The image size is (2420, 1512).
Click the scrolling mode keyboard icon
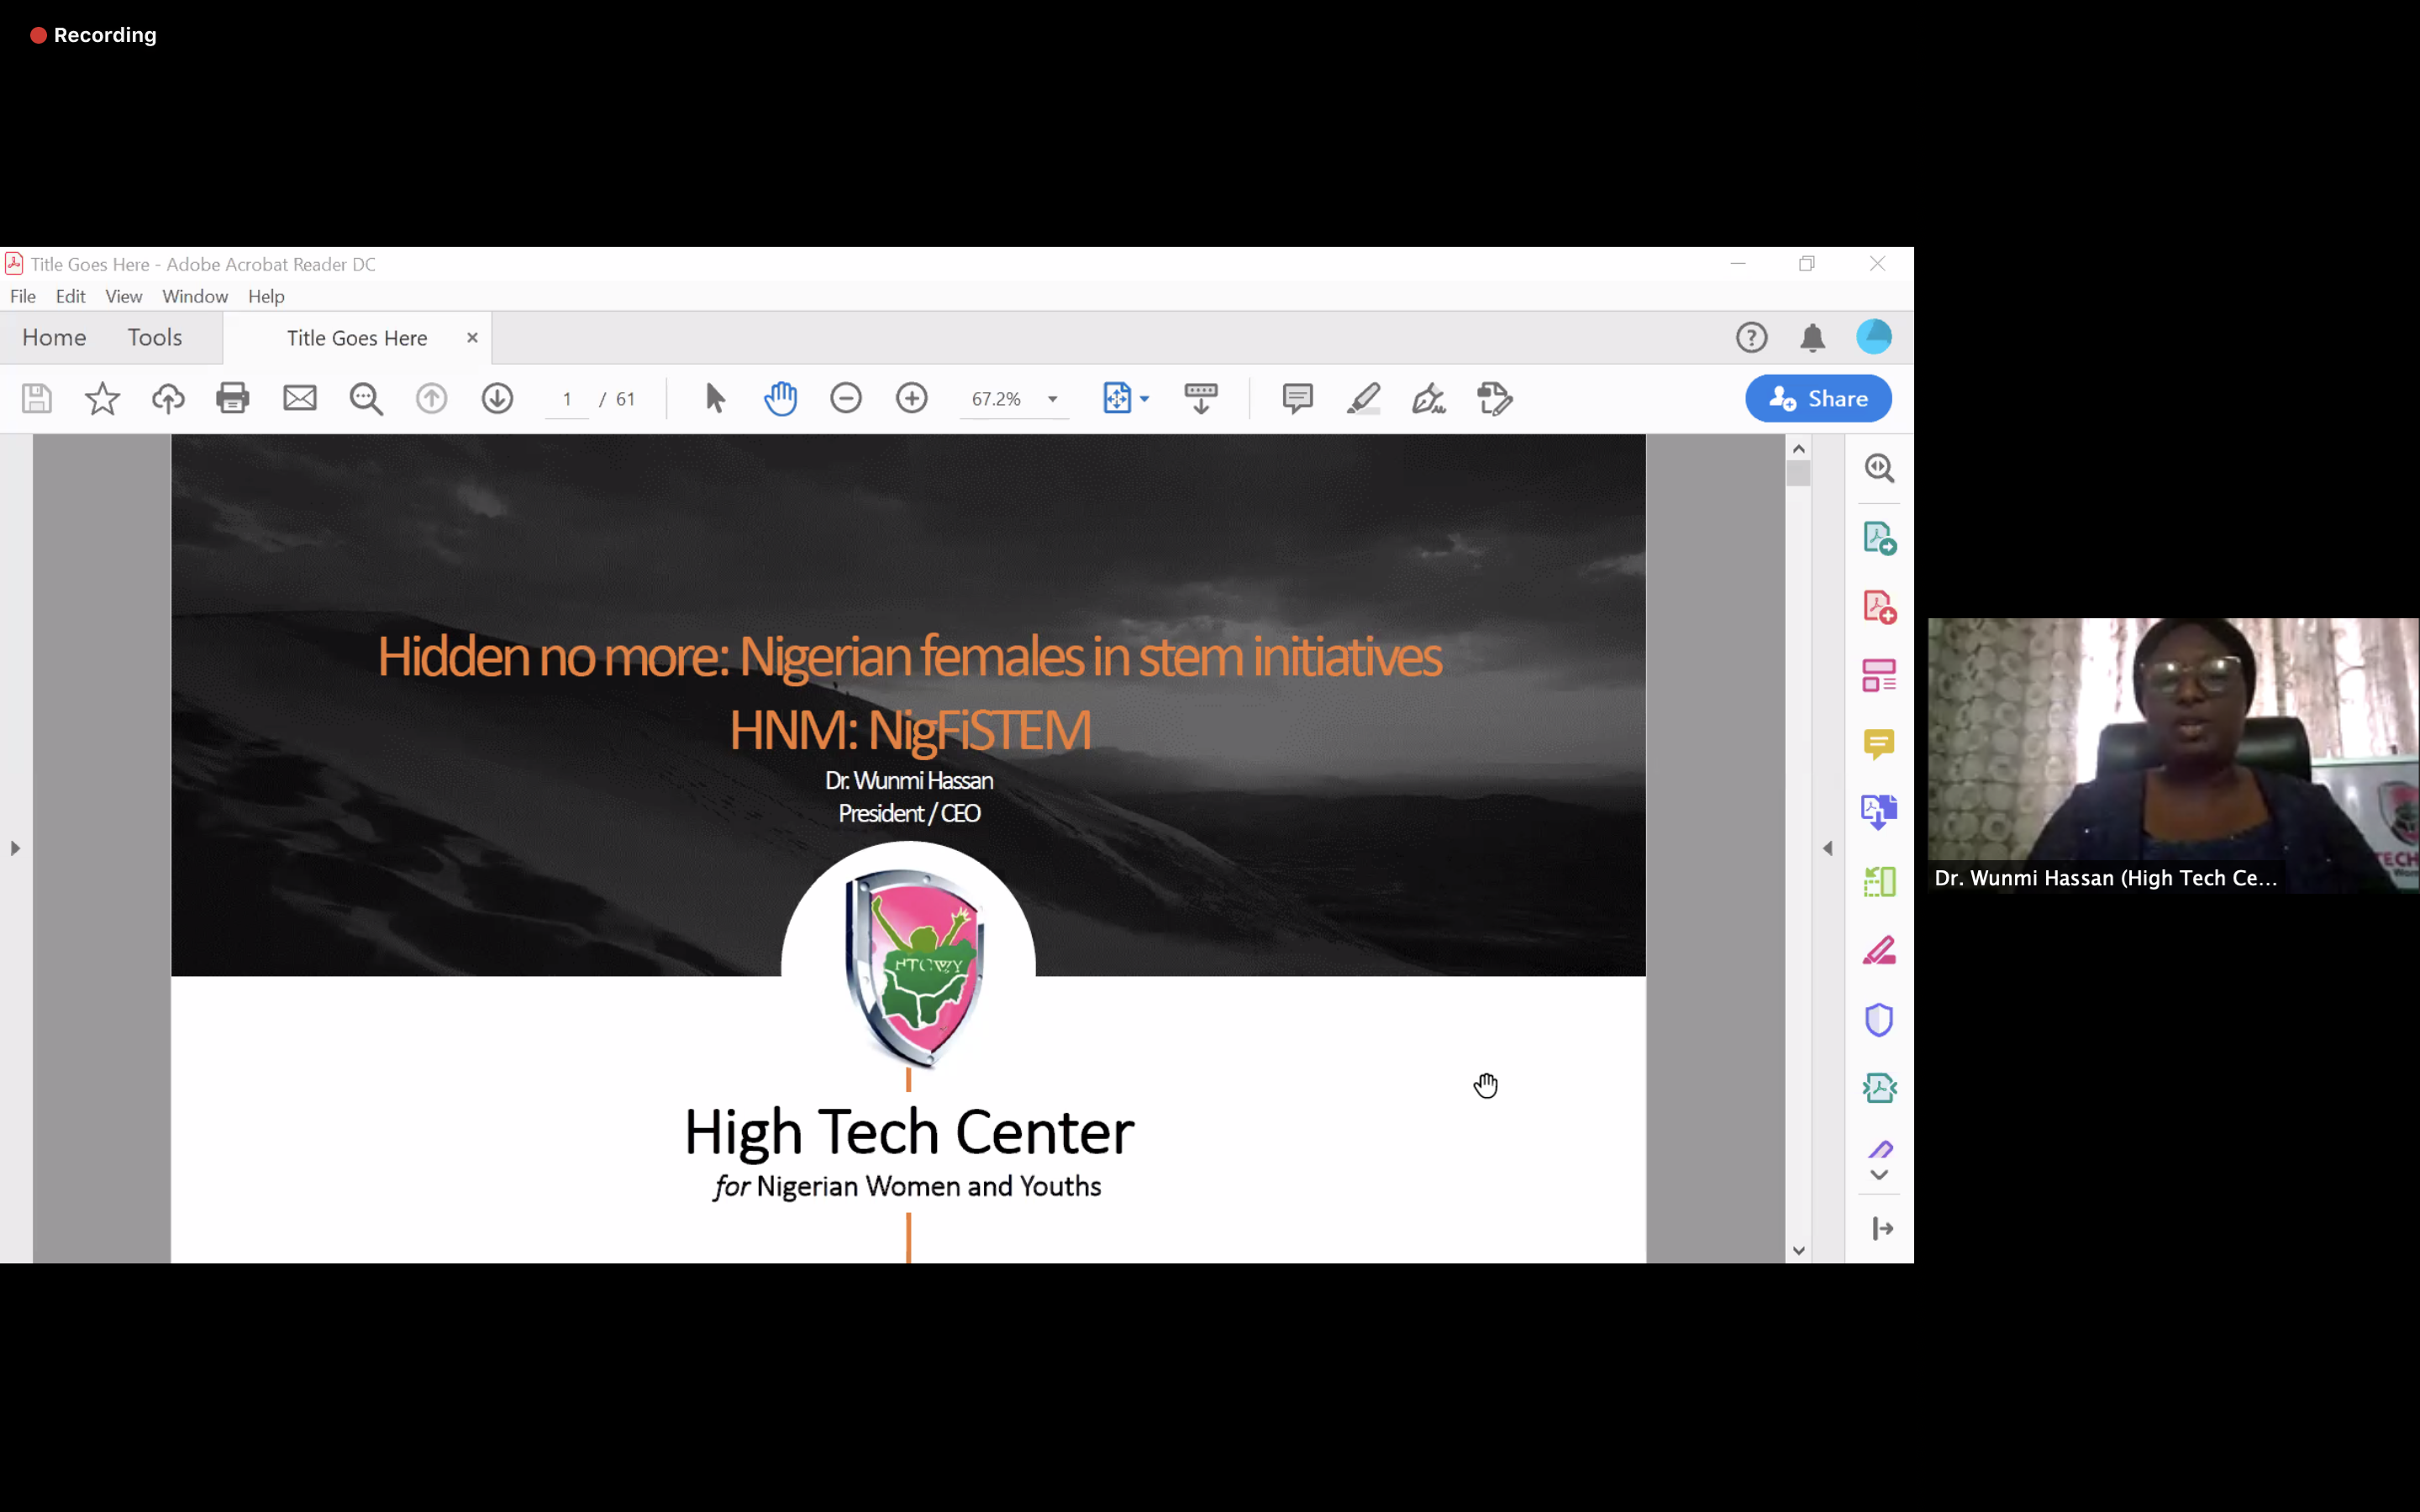click(1201, 399)
